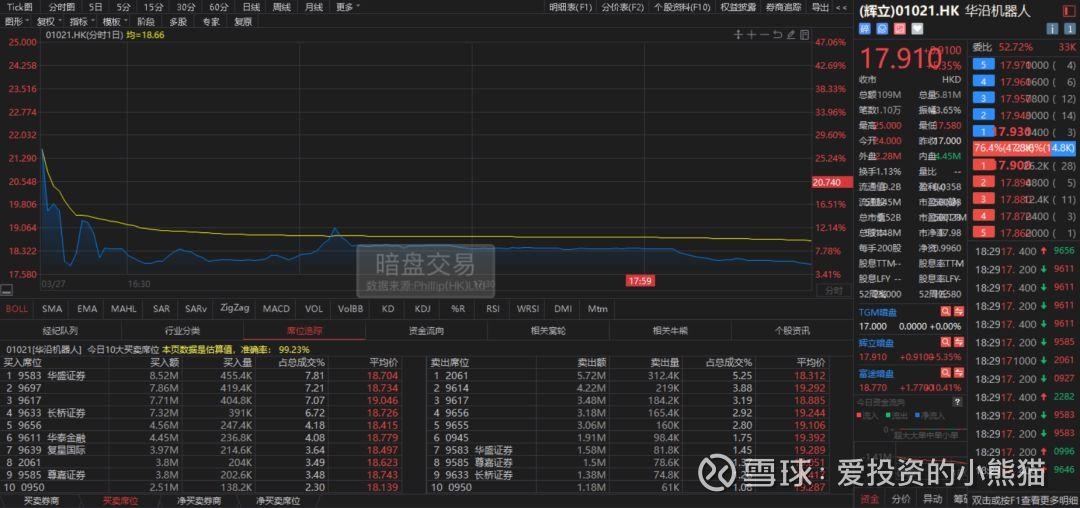Select the move/pan chart tool icon
Image resolution: width=1080 pixels, height=508 pixels.
point(738,35)
